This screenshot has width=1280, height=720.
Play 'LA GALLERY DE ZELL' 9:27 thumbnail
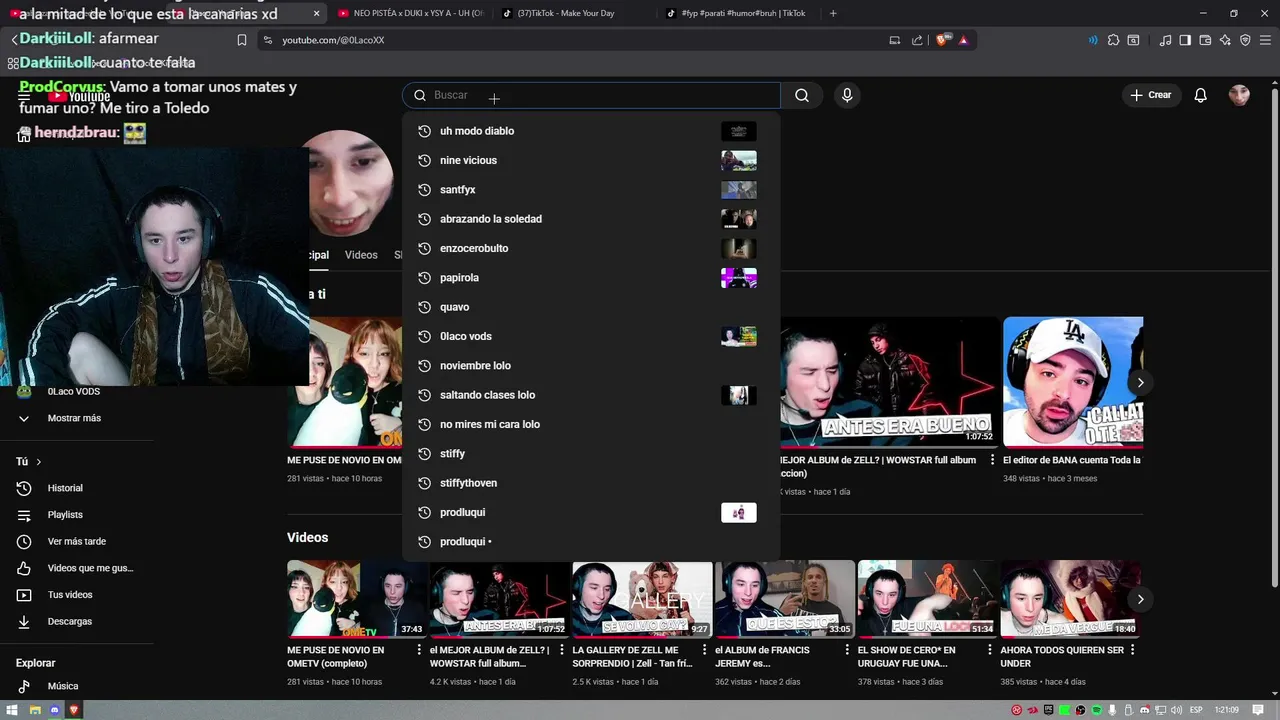click(x=642, y=598)
